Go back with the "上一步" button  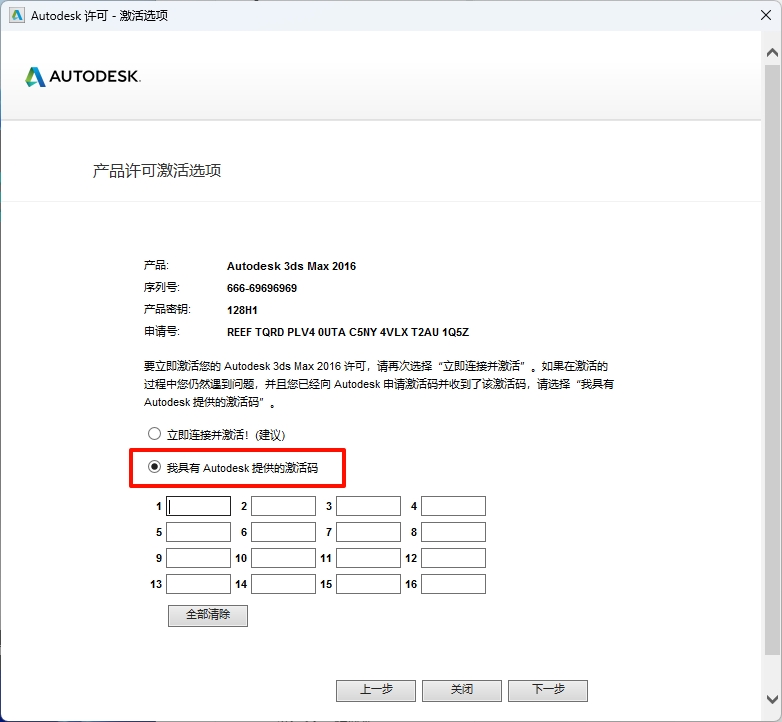(x=376, y=690)
